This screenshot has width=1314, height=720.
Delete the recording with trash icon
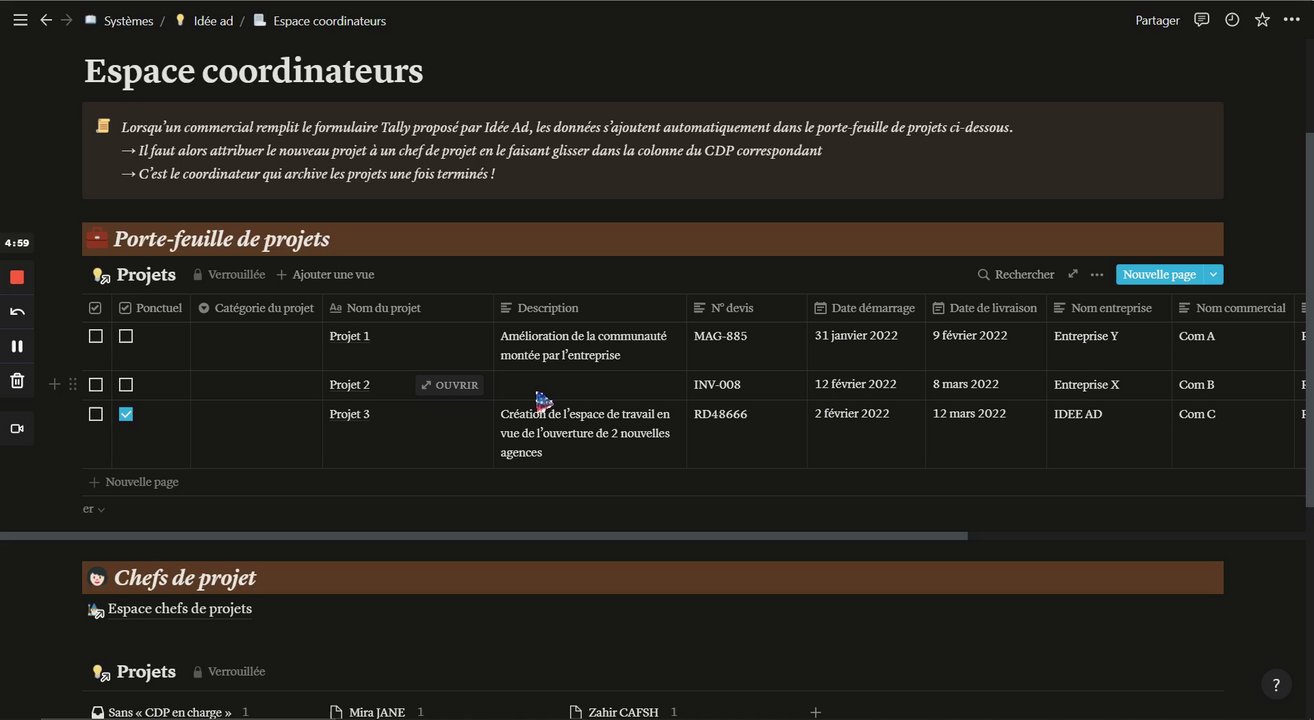click(17, 380)
